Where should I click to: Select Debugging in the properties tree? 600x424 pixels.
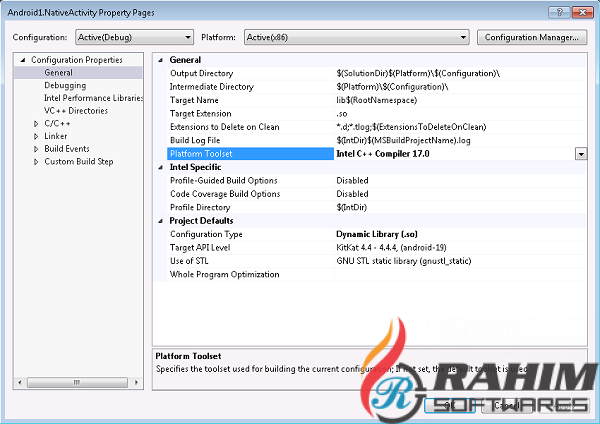65,85
